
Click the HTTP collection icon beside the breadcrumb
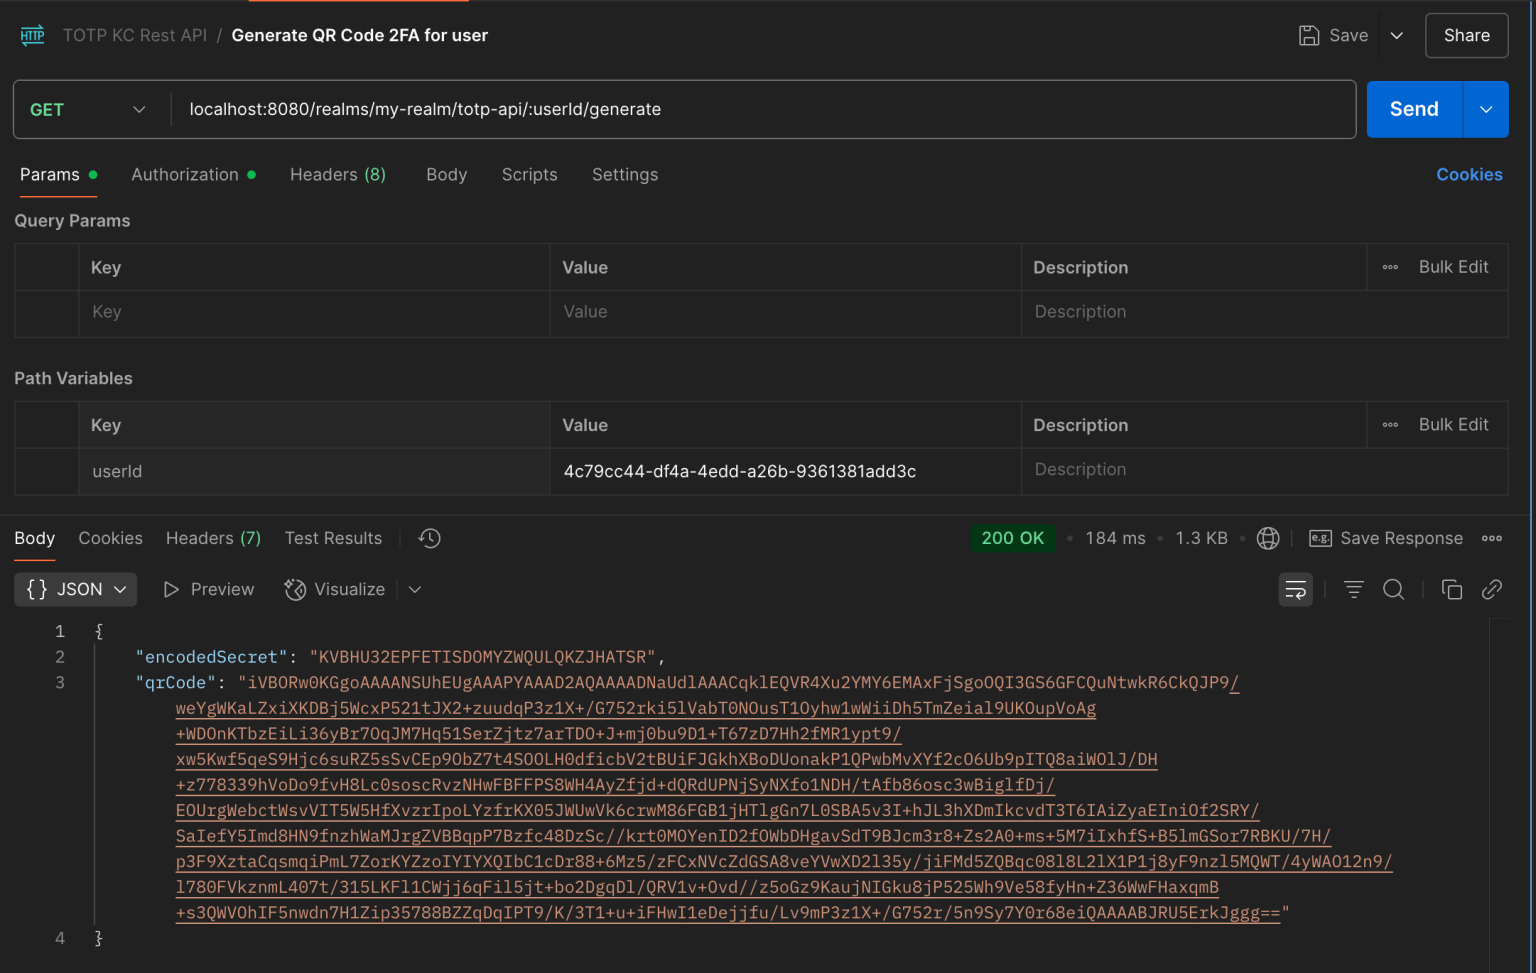click(x=32, y=35)
